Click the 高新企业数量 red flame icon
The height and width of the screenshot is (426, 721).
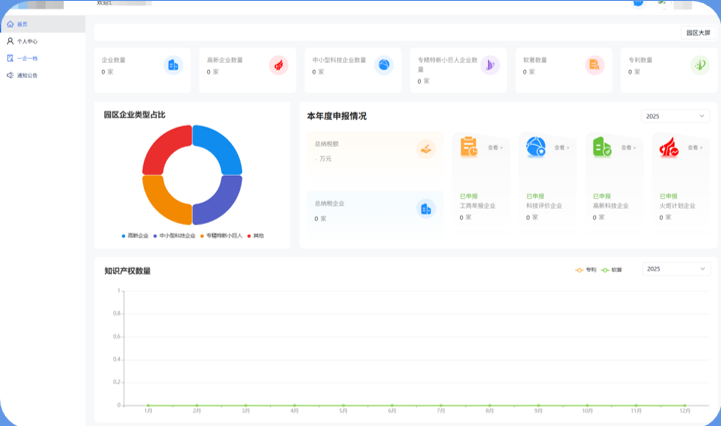[278, 65]
